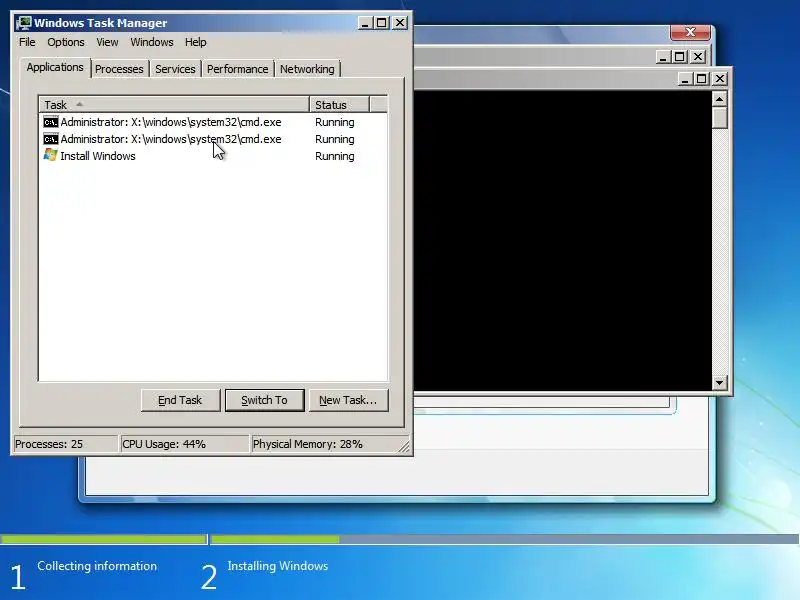Click the CPU Usage: 44% status entry
Image resolution: width=800 pixels, height=600 pixels.
click(x=184, y=444)
